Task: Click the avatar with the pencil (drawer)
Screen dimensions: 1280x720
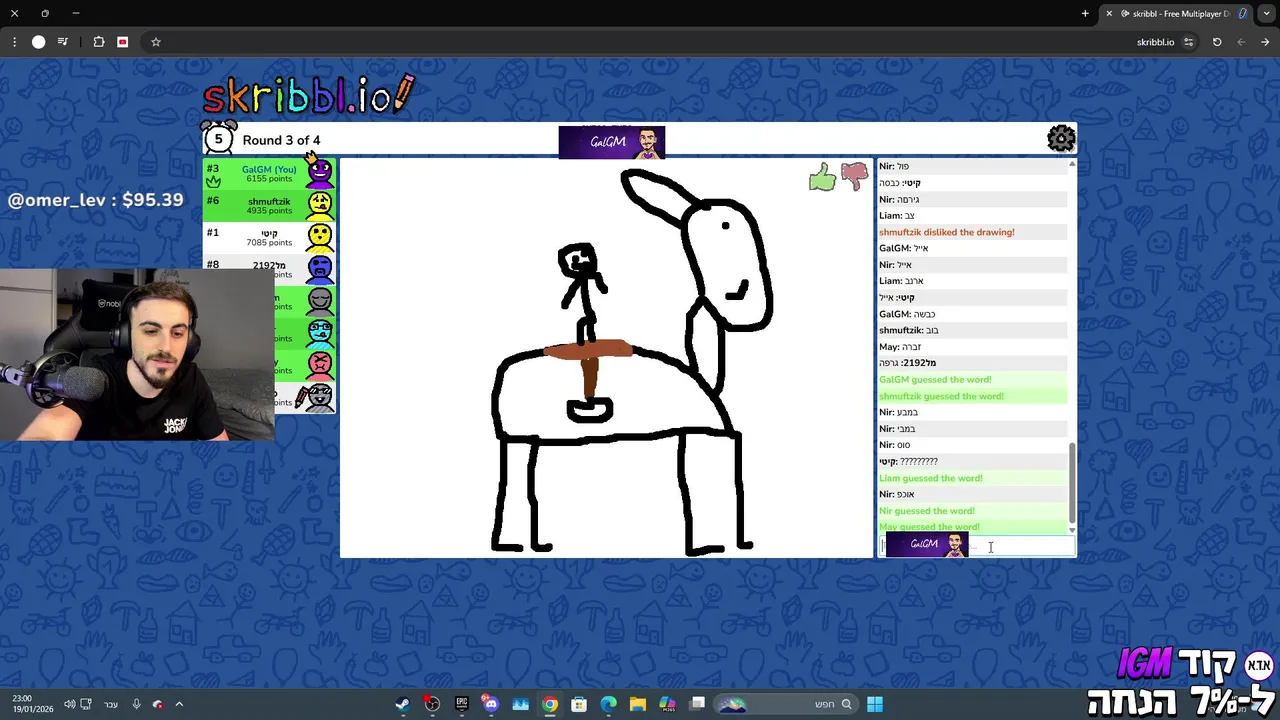Action: coord(317,397)
